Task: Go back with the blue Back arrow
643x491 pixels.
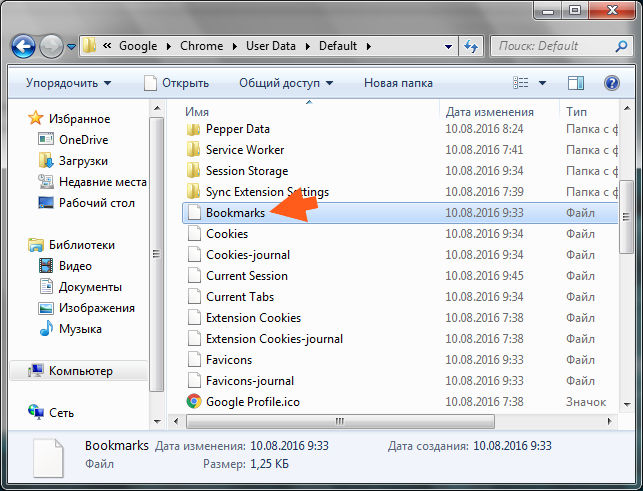Action: [23, 46]
